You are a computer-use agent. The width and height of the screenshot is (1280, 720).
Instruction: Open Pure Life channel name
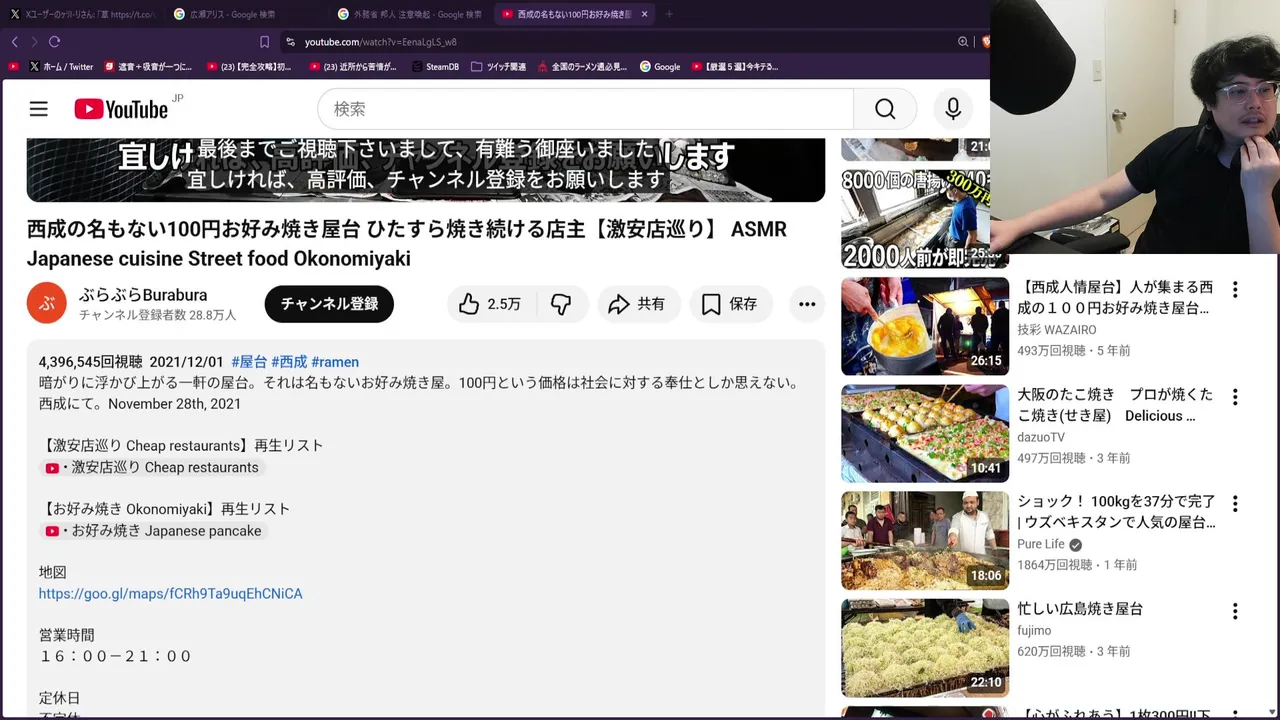tap(1041, 544)
